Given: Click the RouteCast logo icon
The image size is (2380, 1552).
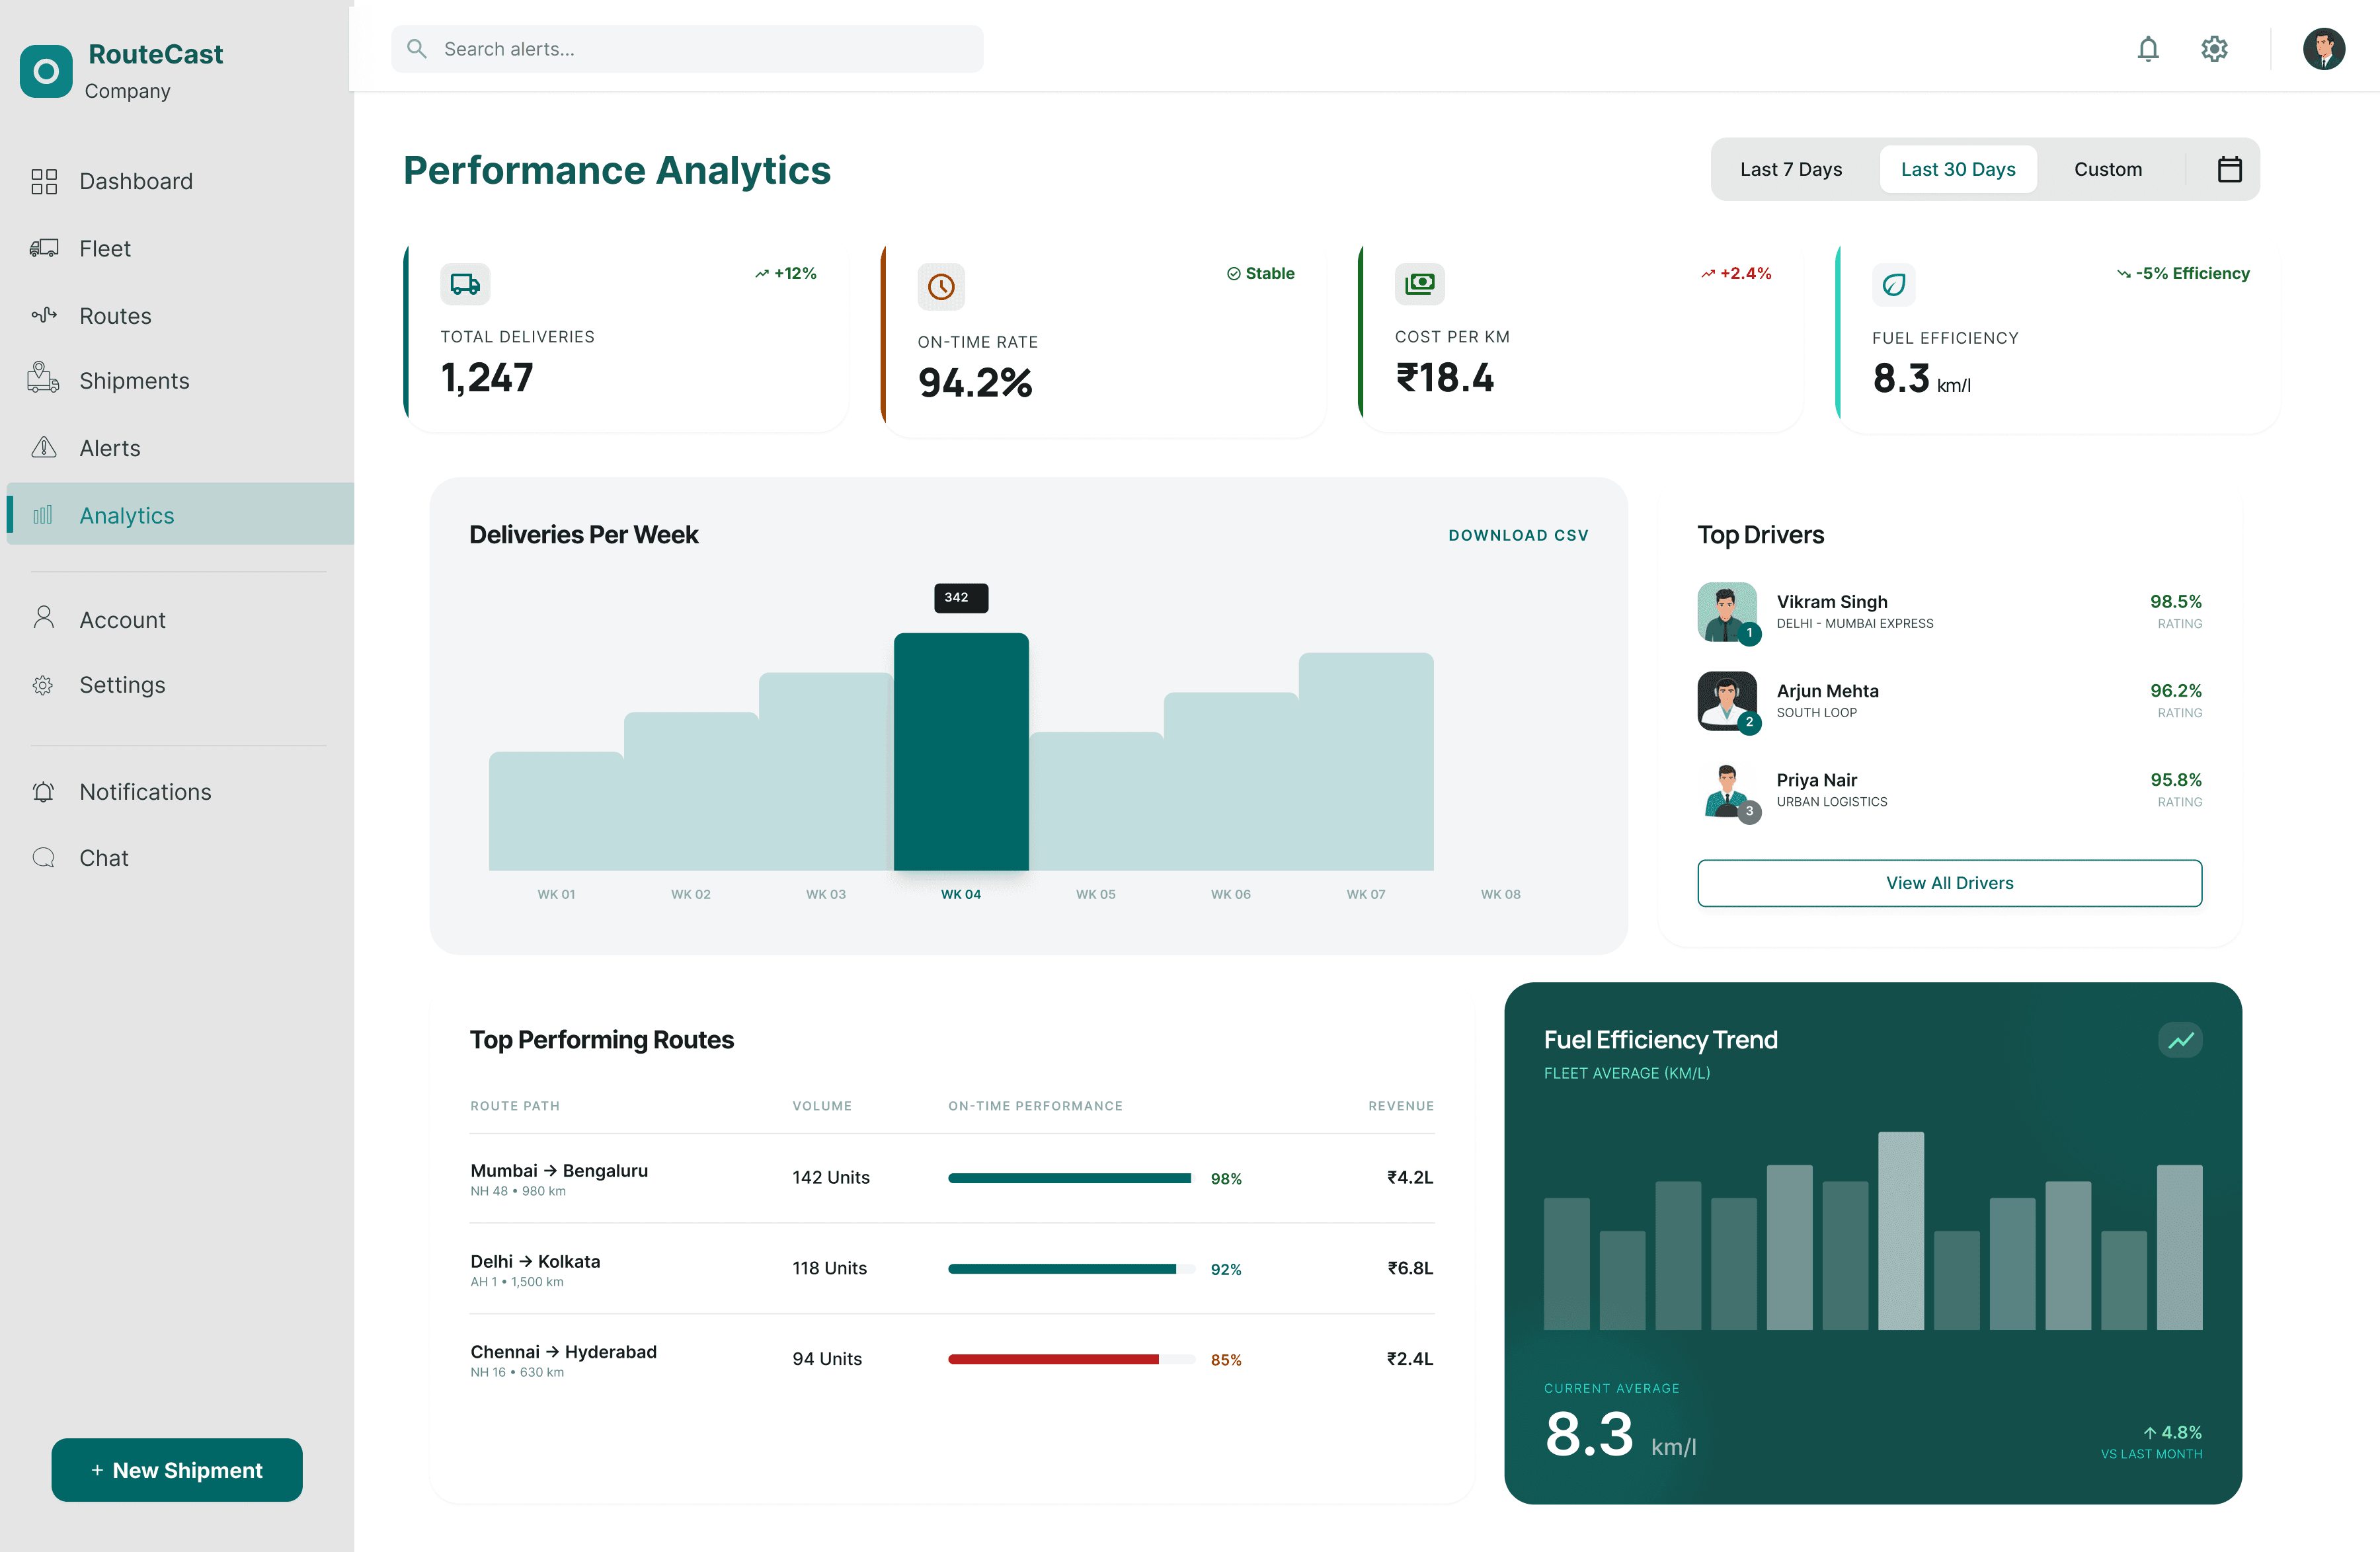Looking at the screenshot, I should click(46, 71).
